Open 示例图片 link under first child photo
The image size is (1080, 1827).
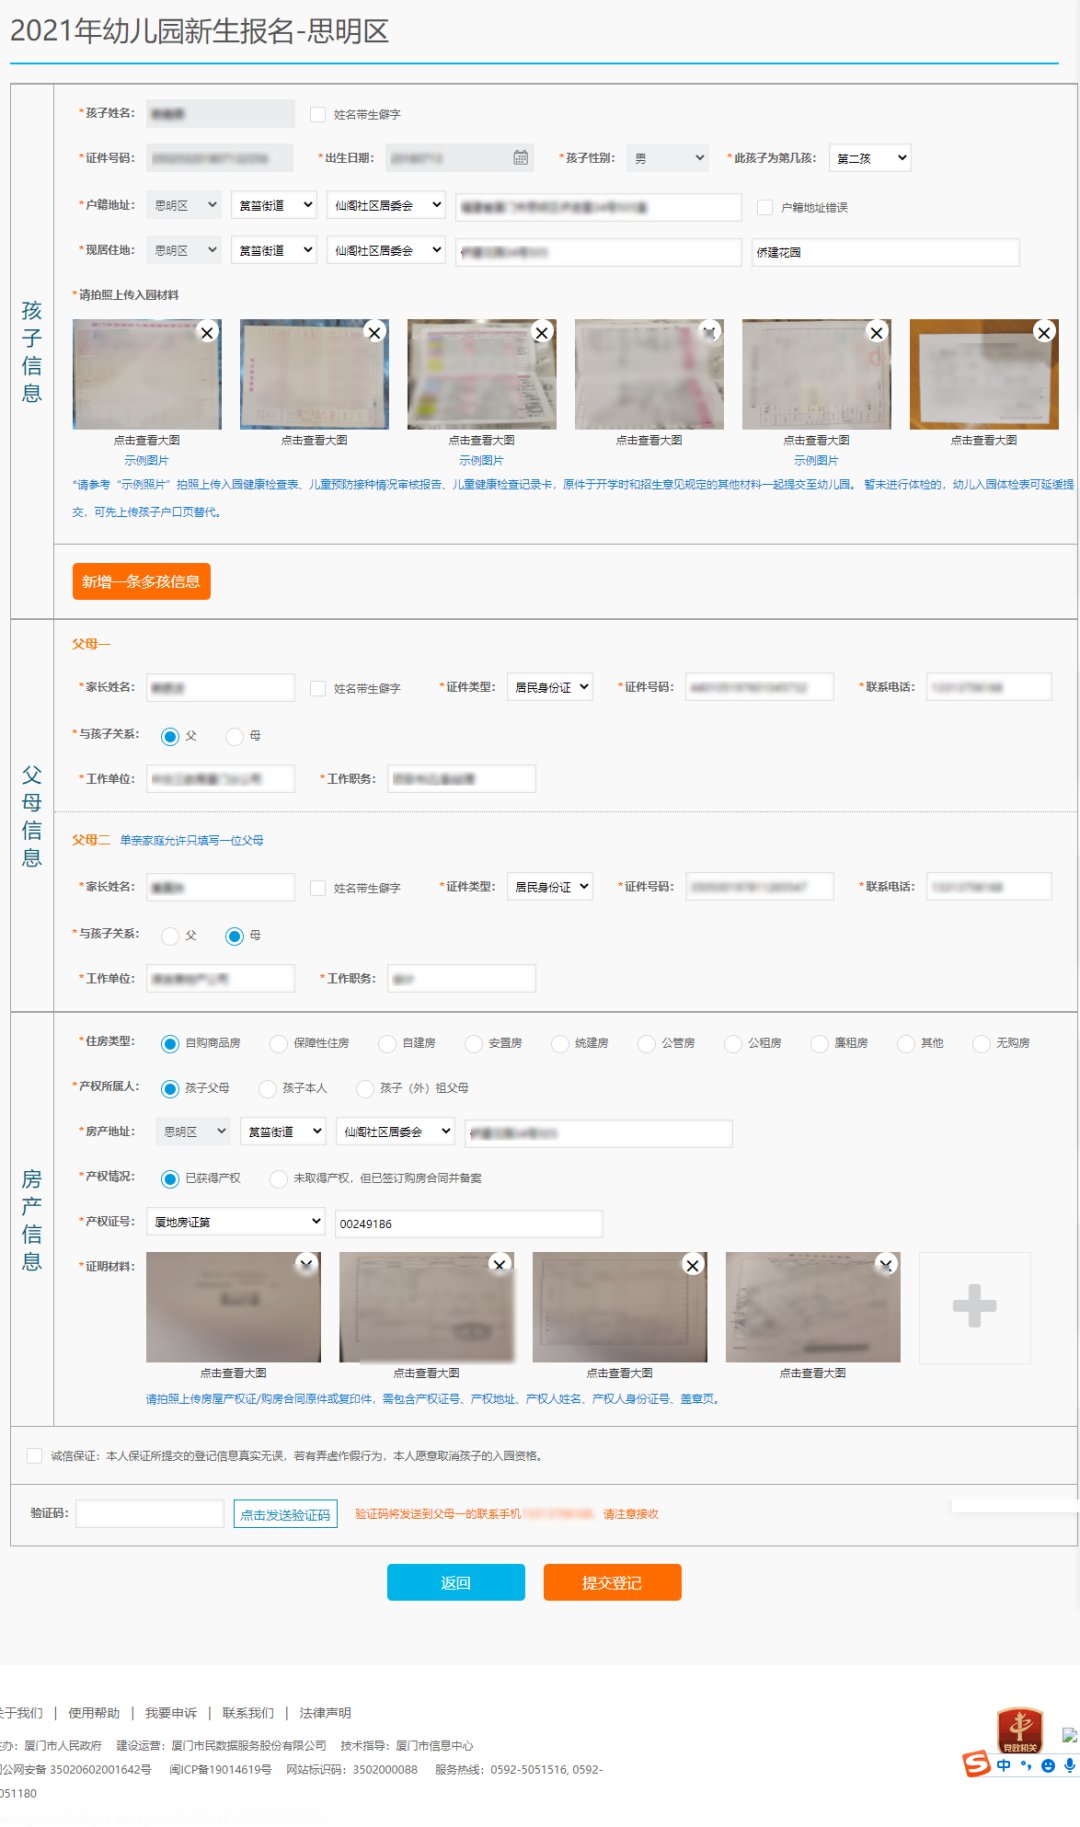[146, 461]
